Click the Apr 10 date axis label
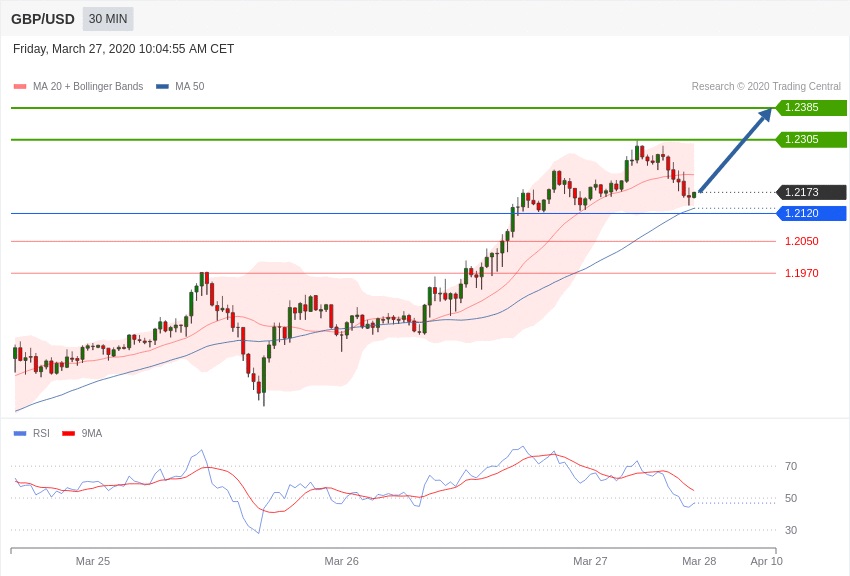Screen dimensions: 850x576 (767, 561)
